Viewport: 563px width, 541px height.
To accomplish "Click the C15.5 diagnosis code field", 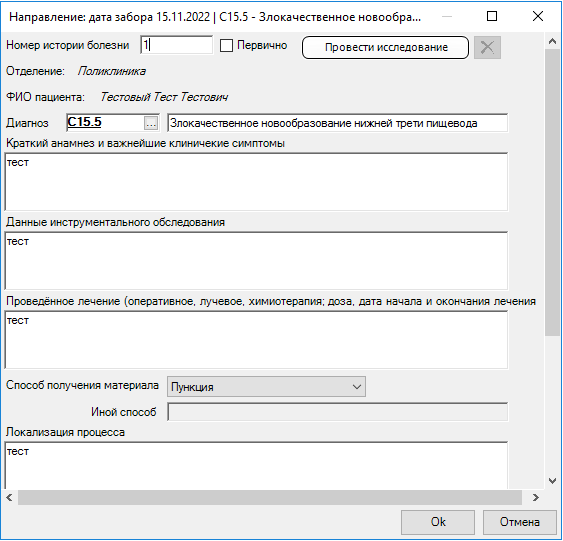I will [106, 123].
